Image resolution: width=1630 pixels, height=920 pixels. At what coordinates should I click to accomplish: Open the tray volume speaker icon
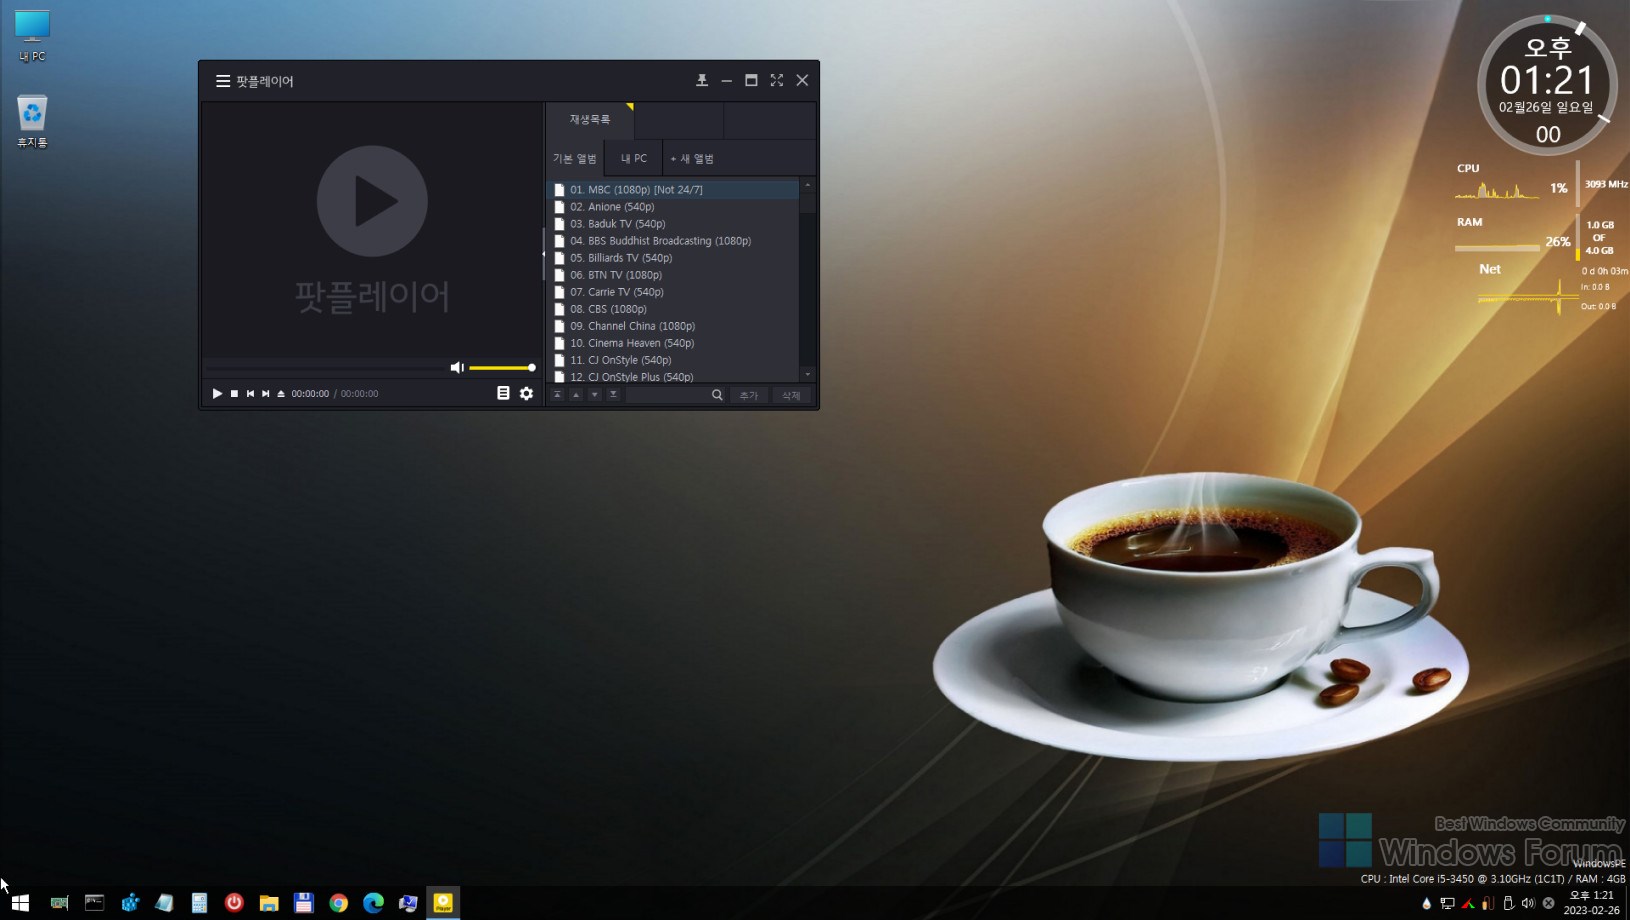coord(1528,903)
